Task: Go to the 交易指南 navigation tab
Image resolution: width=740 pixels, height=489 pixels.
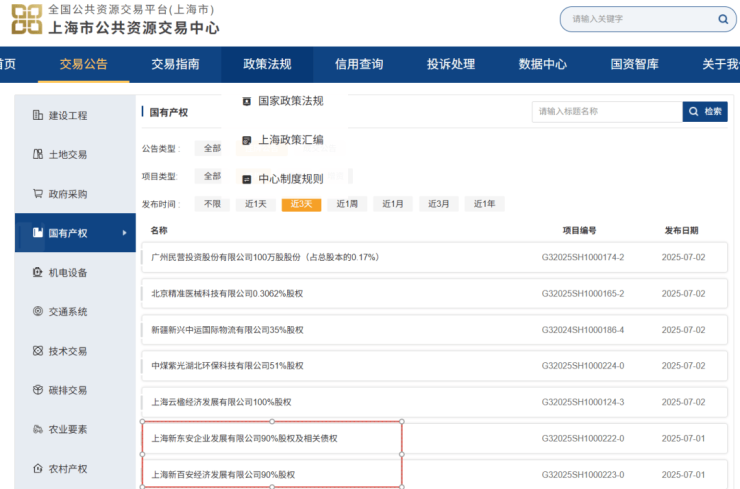Action: (x=175, y=64)
